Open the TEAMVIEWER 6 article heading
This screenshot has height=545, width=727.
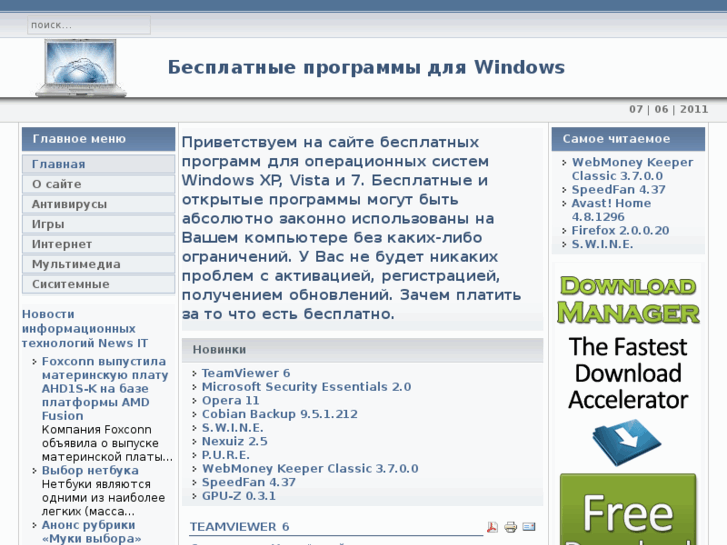click(x=239, y=527)
